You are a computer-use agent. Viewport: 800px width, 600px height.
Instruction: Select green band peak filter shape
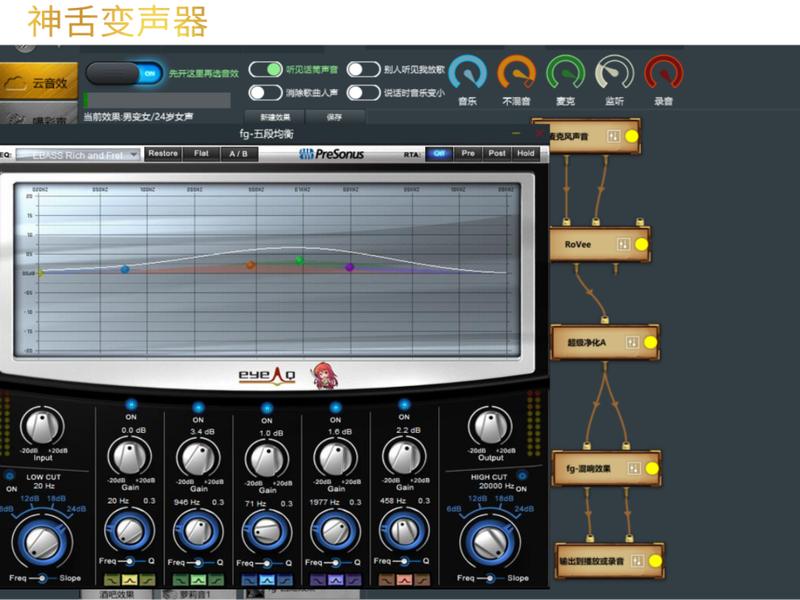(x=198, y=580)
